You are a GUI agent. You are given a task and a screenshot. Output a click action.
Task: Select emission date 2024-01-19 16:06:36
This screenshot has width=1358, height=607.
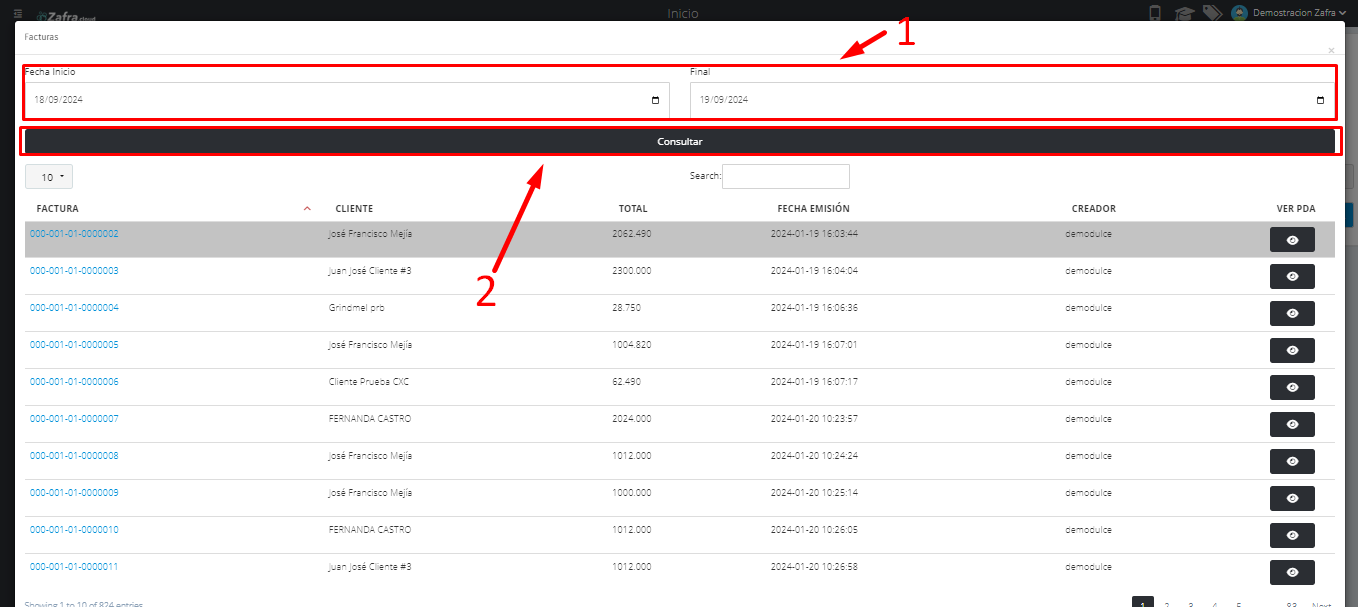point(814,307)
